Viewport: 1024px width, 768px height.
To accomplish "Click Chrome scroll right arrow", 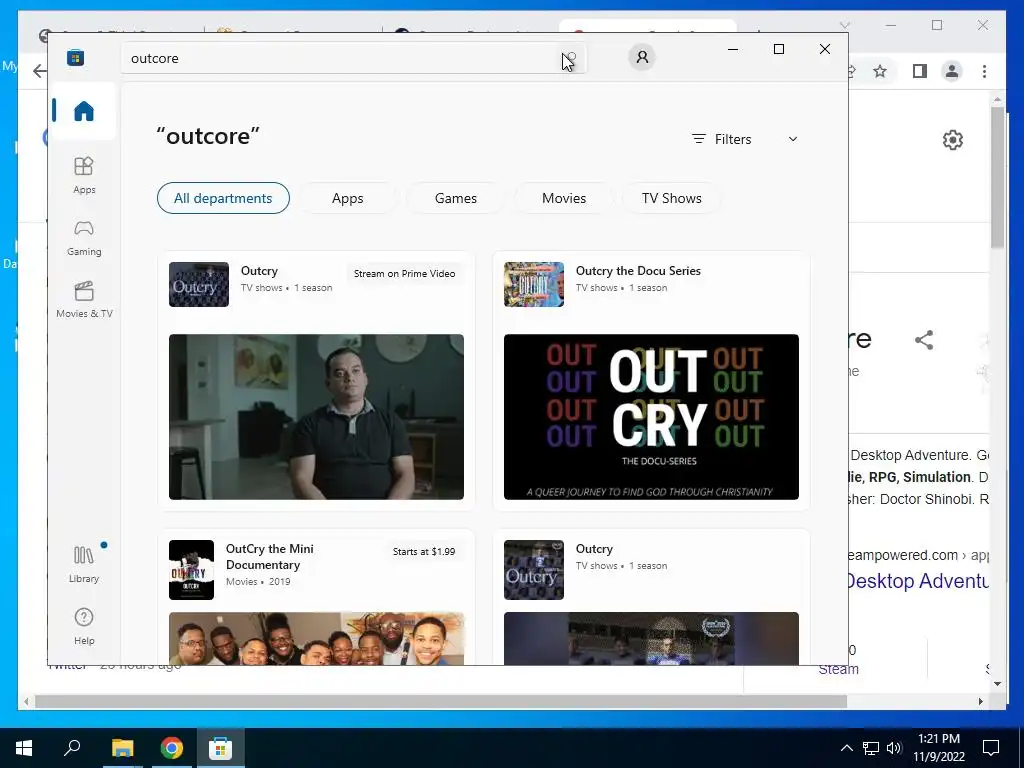I will (x=981, y=701).
